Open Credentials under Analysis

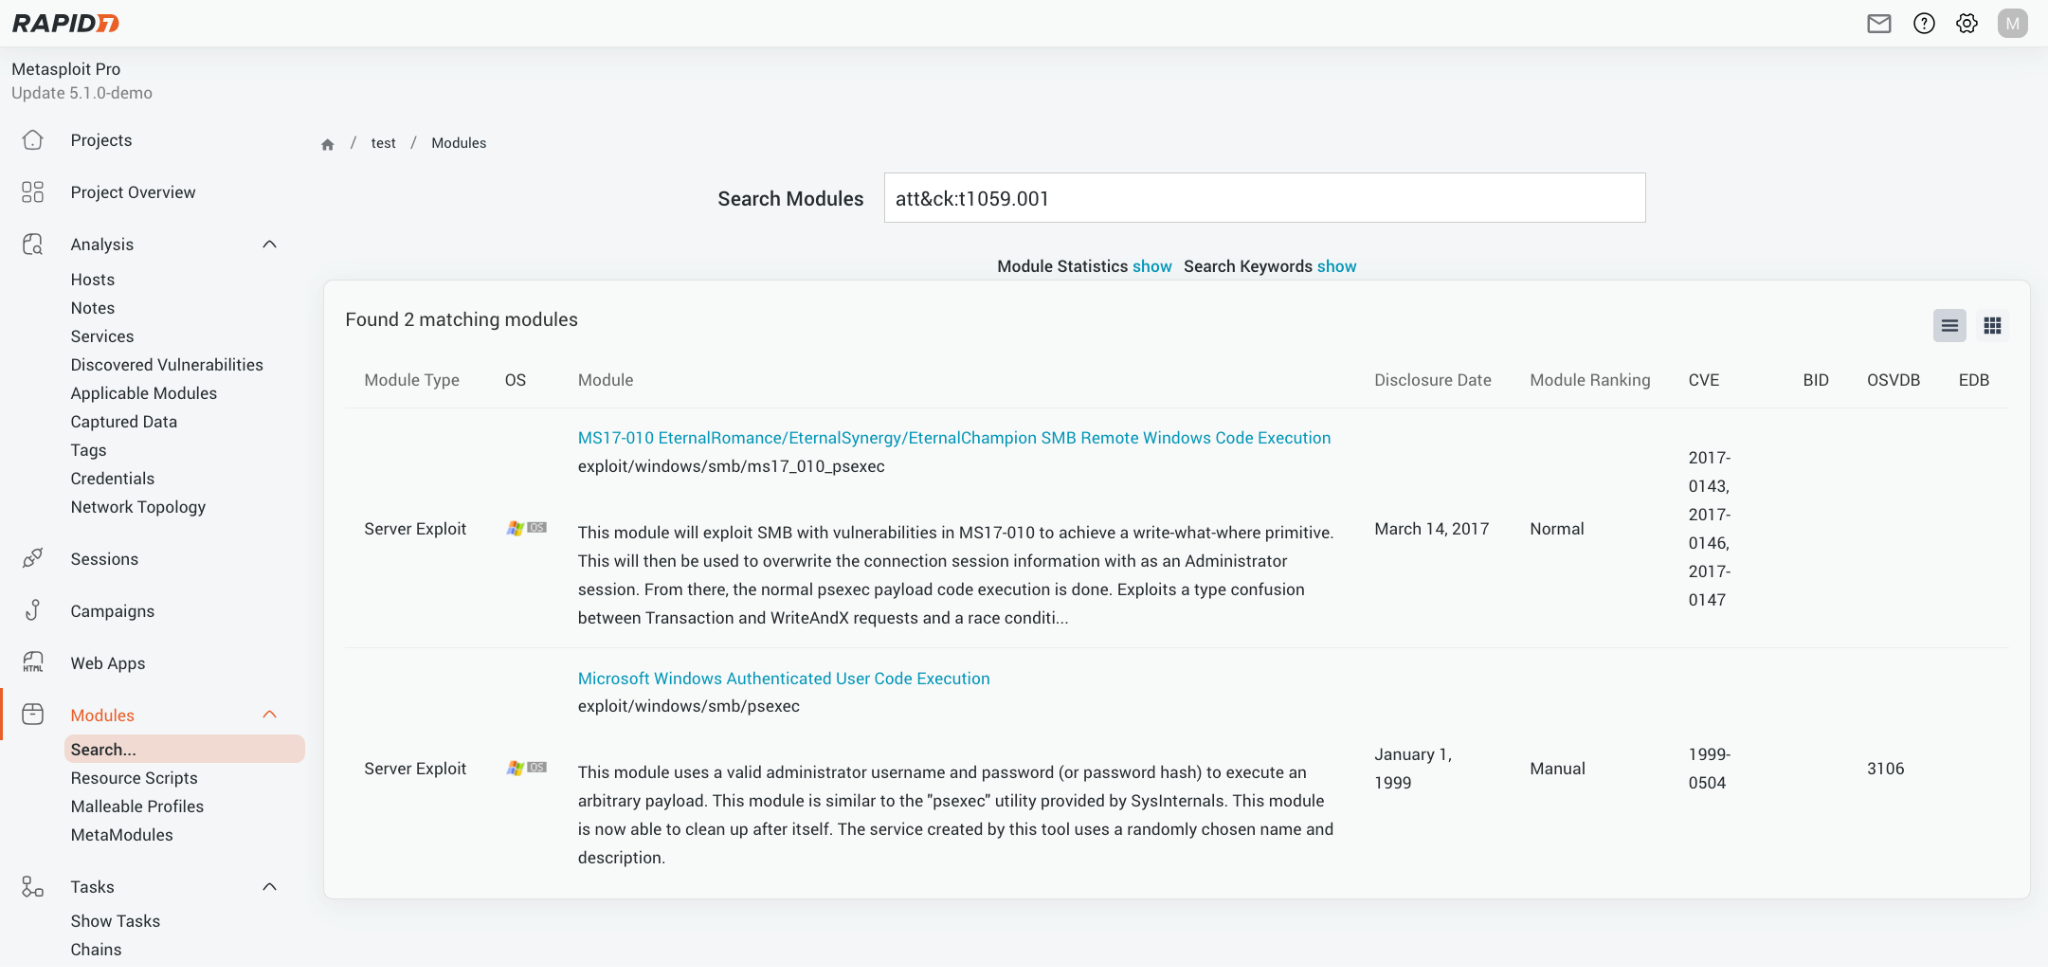pos(112,479)
